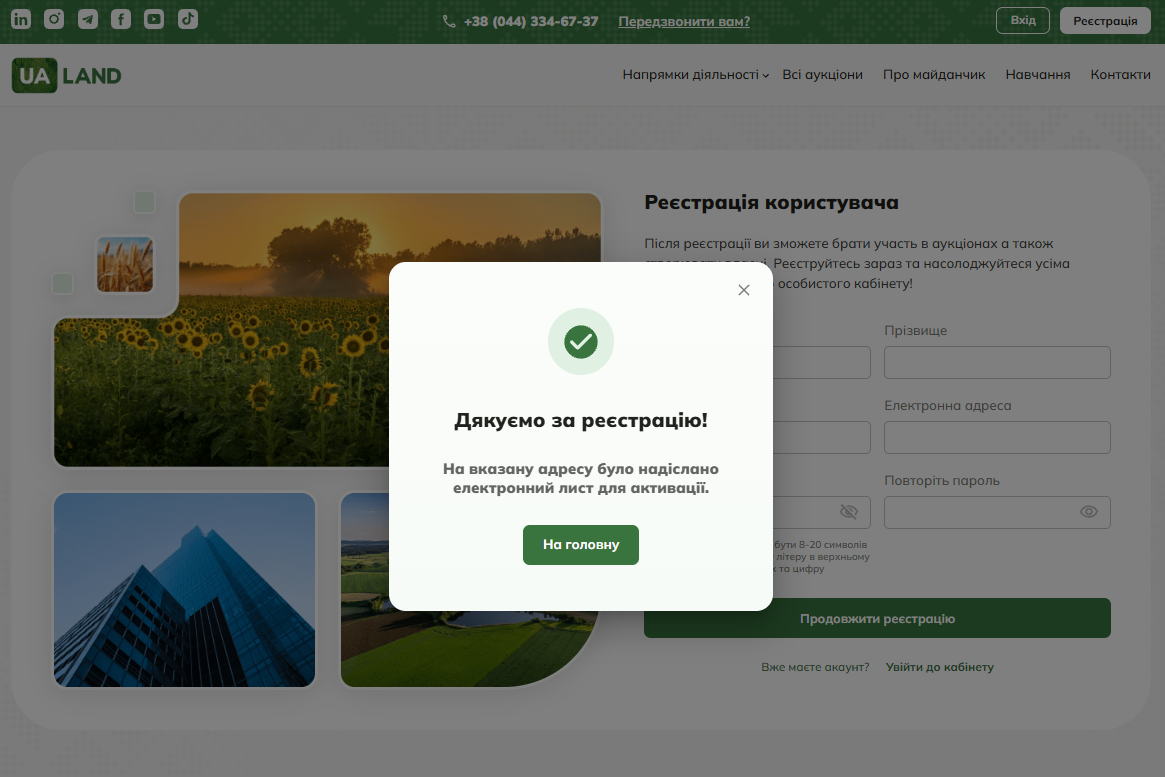Toggle visibility in Повторіть пароль field
Viewport: 1165px width, 777px height.
tap(1088, 512)
